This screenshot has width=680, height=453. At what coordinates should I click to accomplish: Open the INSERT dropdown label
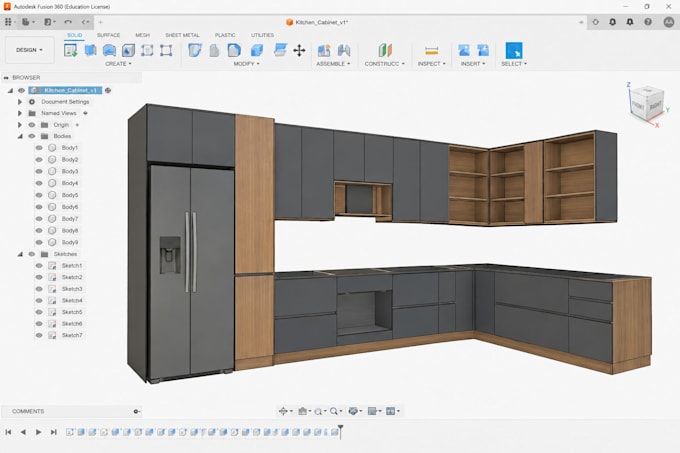[x=473, y=64]
